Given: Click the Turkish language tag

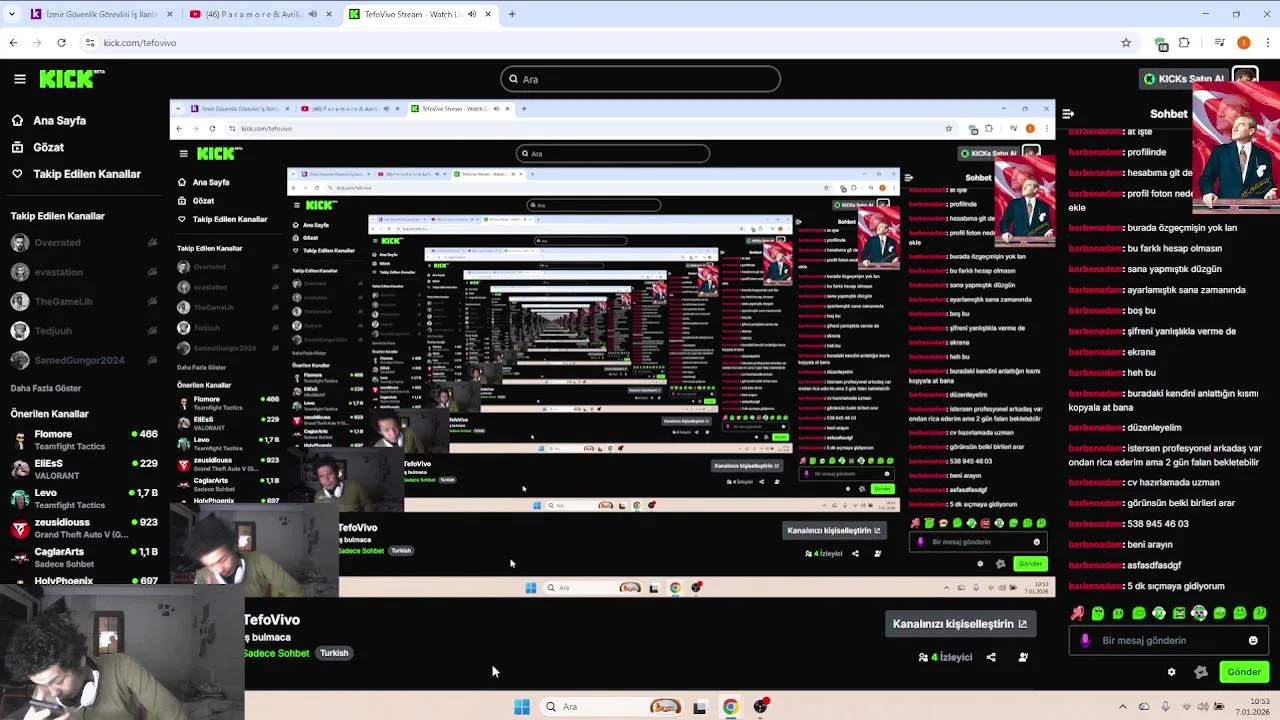Looking at the screenshot, I should (334, 653).
